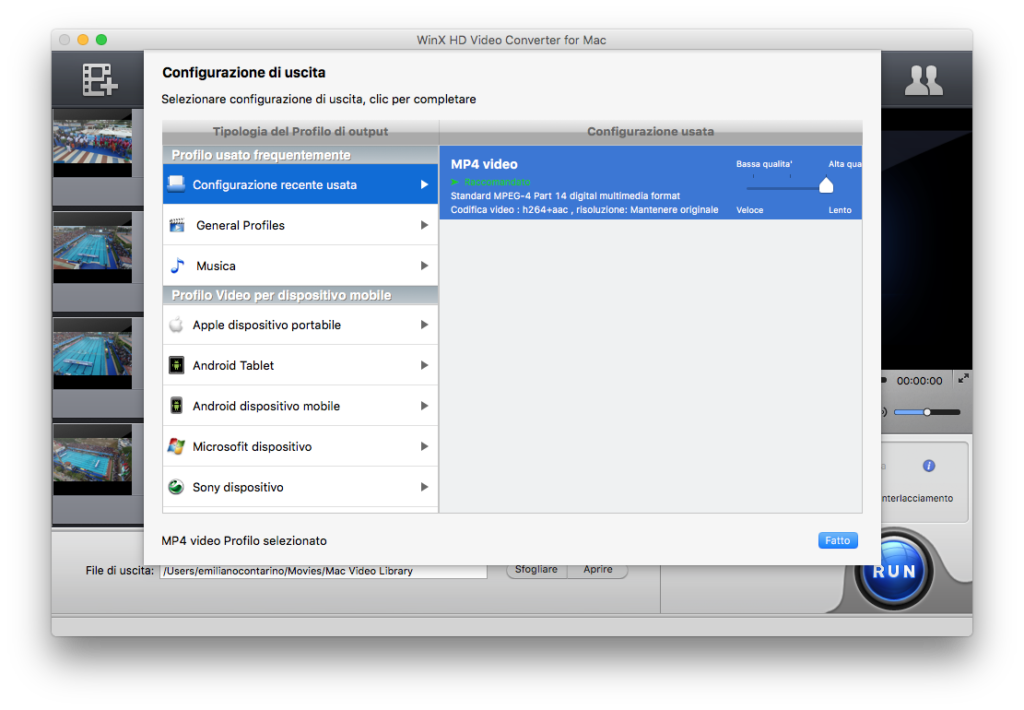Click the Android Tablet icon
The width and height of the screenshot is (1024, 710).
pos(176,365)
